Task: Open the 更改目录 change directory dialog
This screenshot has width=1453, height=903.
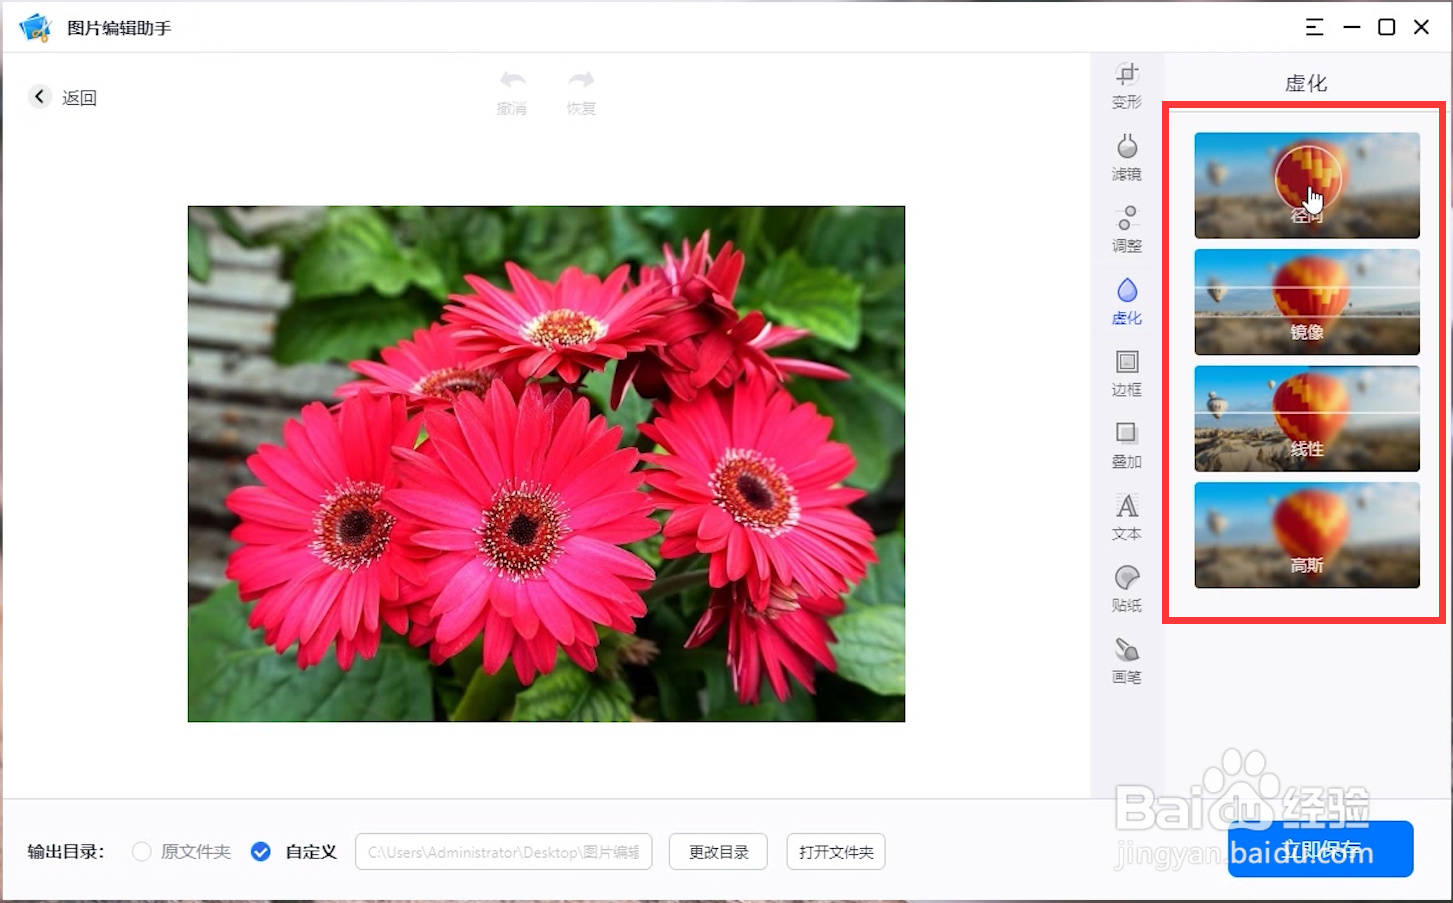Action: point(717,851)
